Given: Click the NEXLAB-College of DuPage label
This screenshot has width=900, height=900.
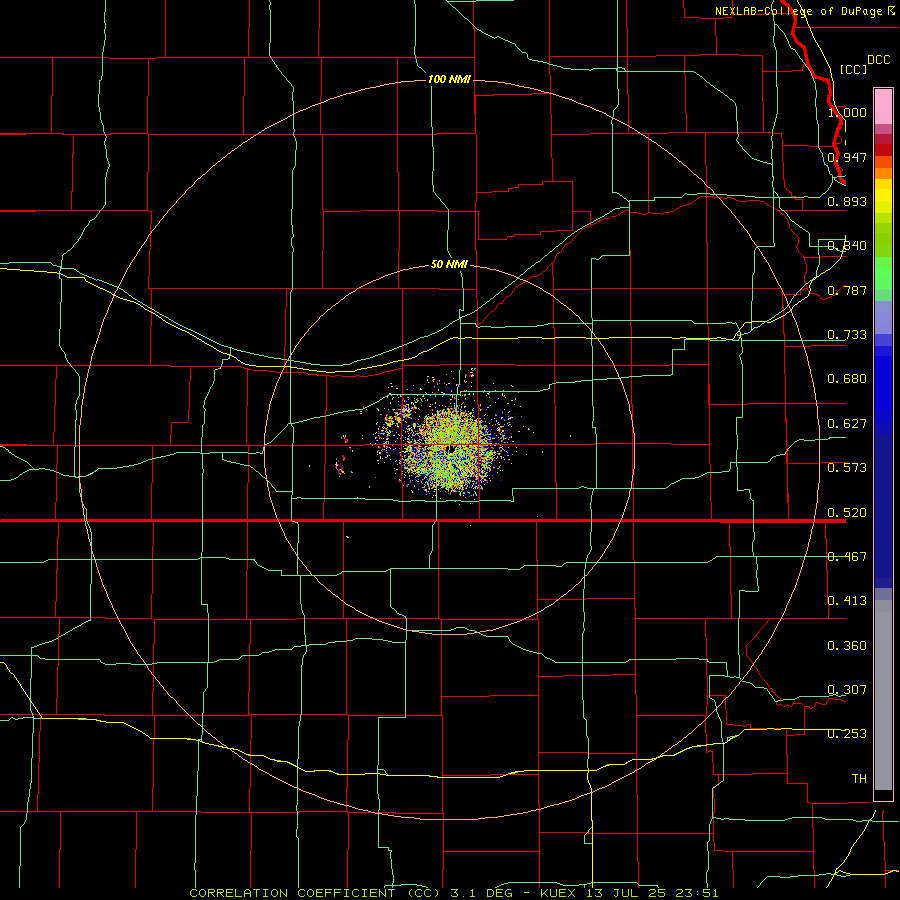Looking at the screenshot, I should click(805, 11).
